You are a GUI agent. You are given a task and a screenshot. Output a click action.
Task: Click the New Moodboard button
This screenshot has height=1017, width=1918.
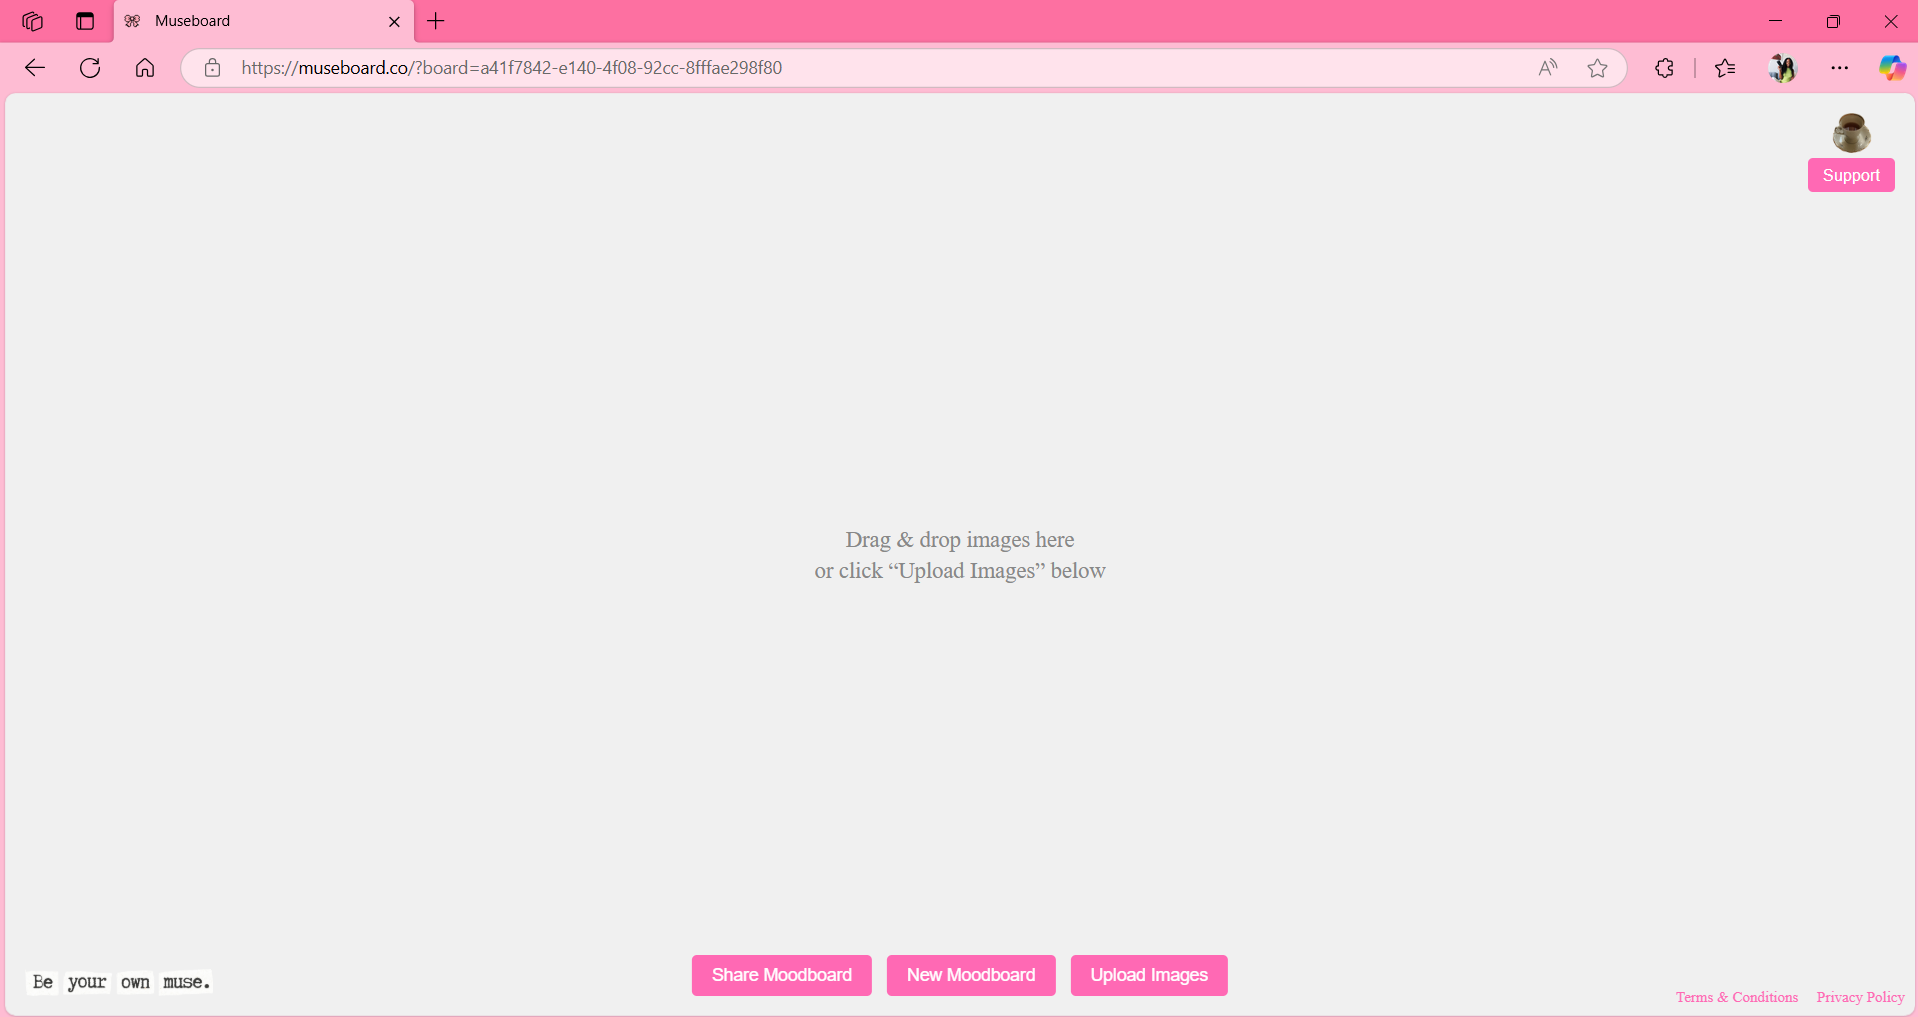[x=970, y=974]
